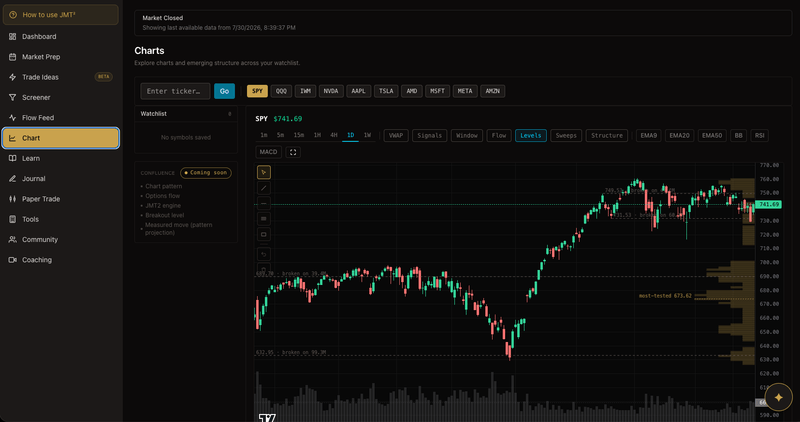
Task: Toggle the Window overlay
Action: 467,136
